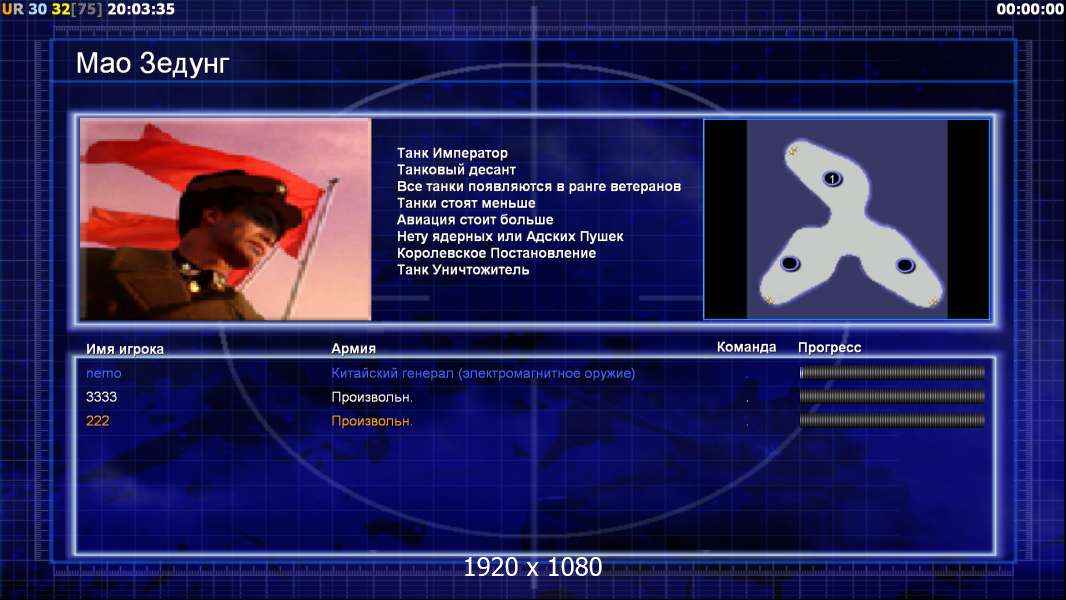Viewport: 1066px width, 600px height.
Task: Click 'Все танки появляются в ранге ветеранов'
Action: [538, 186]
